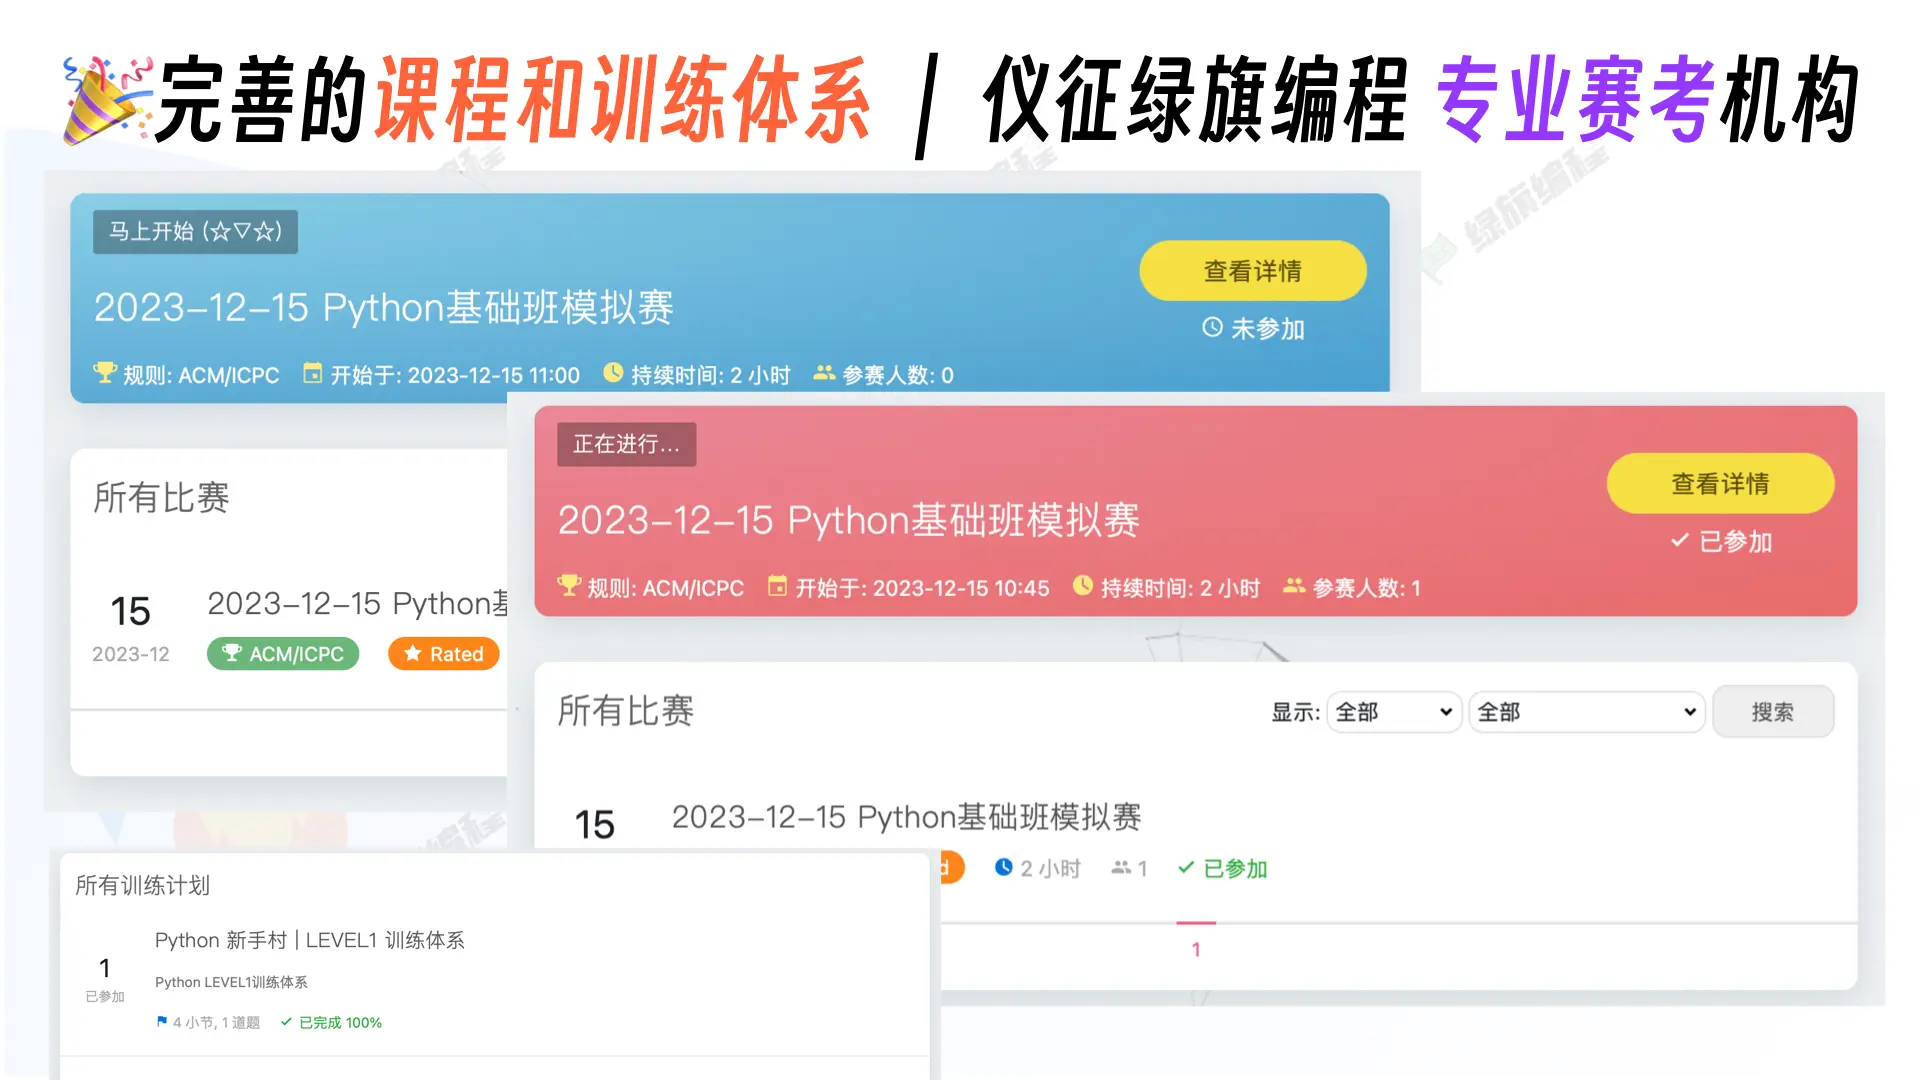The height and width of the screenshot is (1080, 1920).
Task: Click the 马上开始 status badge on blue card
Action: click(x=195, y=232)
